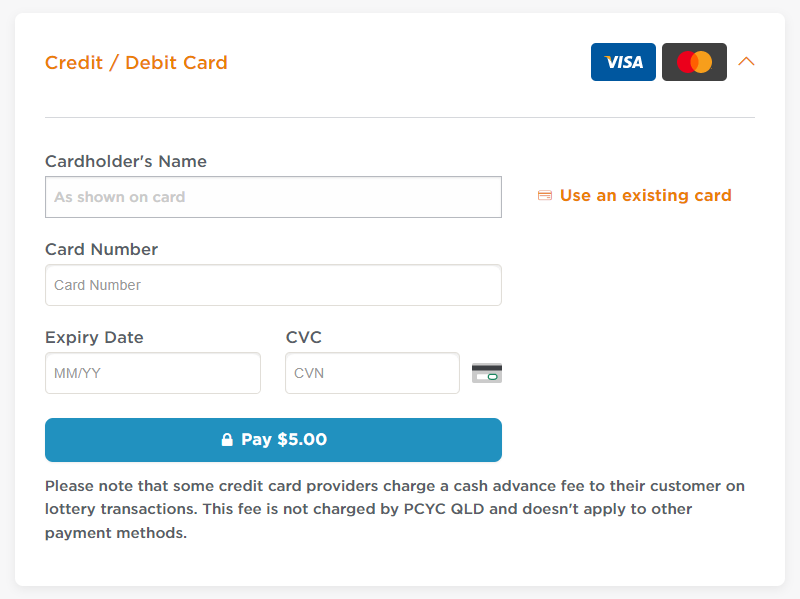Click the fee disclaimer text below Pay button

(x=395, y=509)
